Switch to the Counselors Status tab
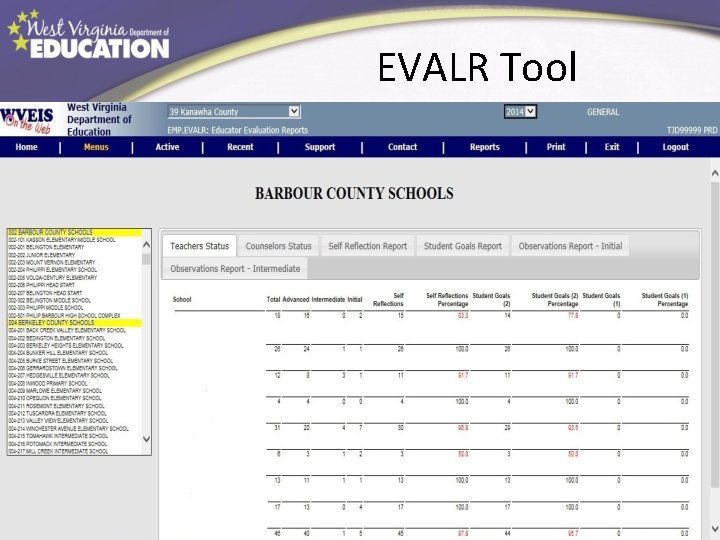 point(278,246)
